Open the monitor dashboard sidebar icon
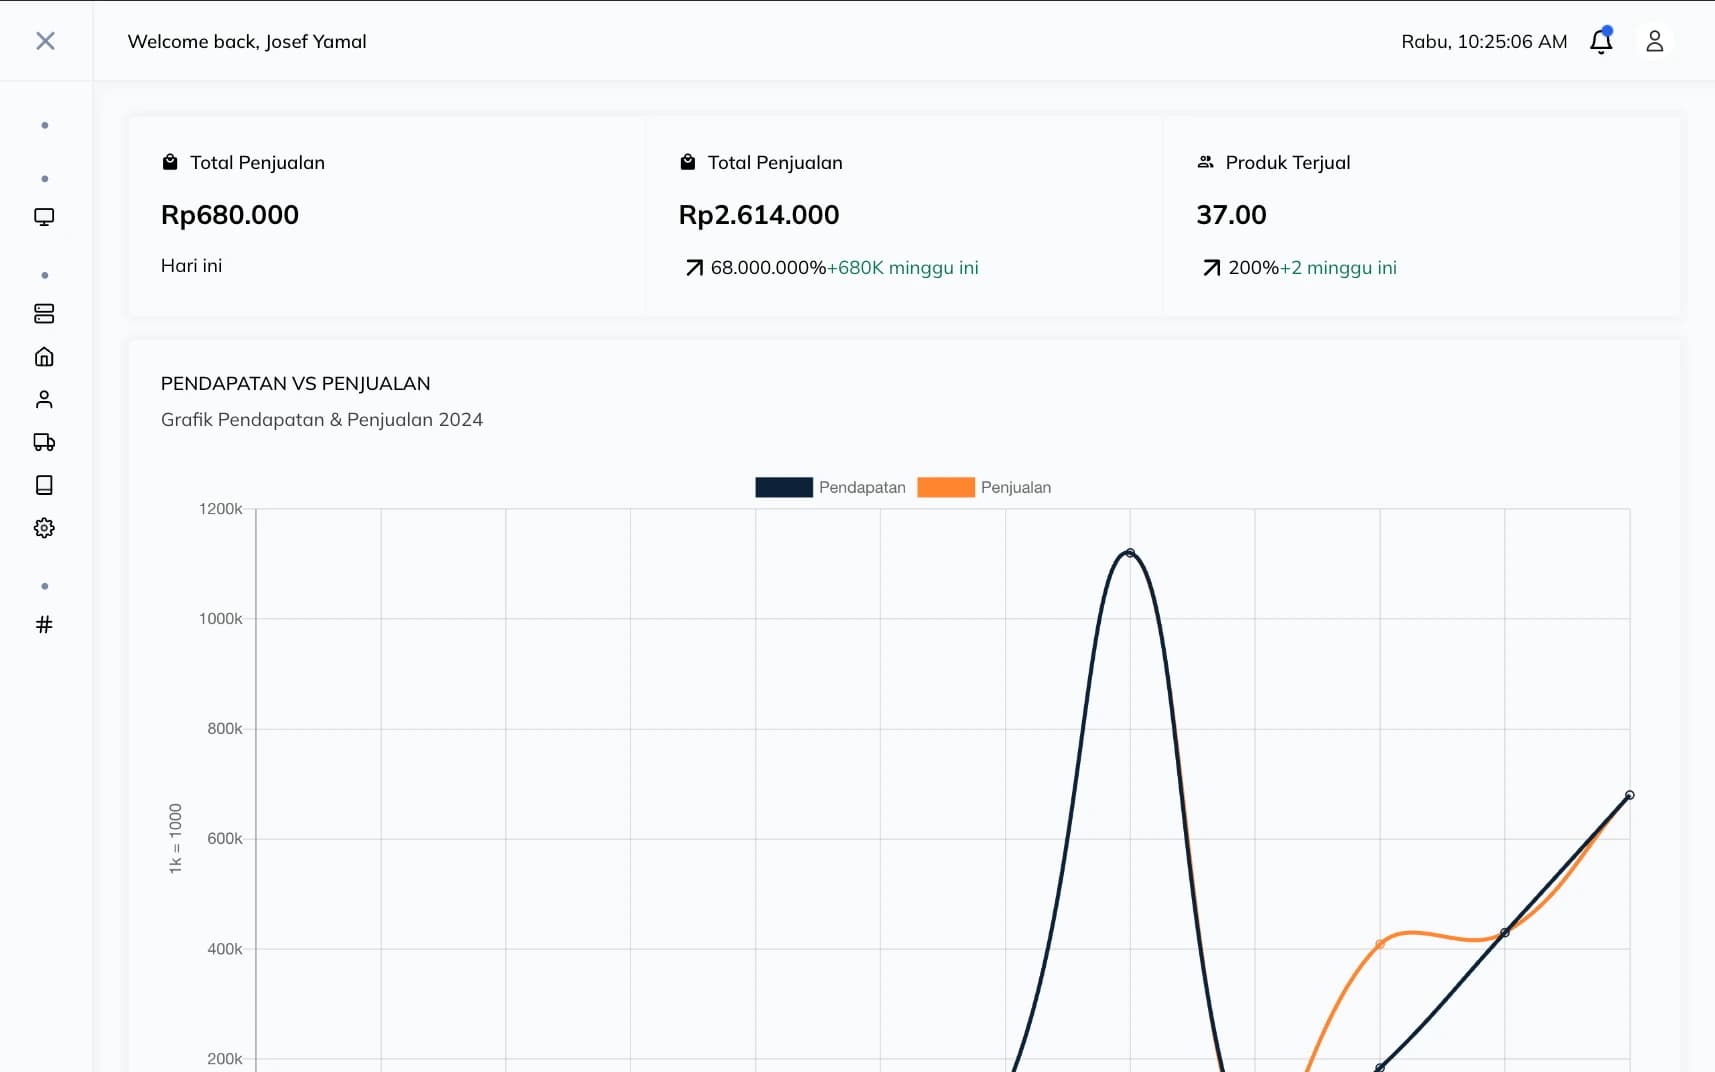 click(x=44, y=217)
